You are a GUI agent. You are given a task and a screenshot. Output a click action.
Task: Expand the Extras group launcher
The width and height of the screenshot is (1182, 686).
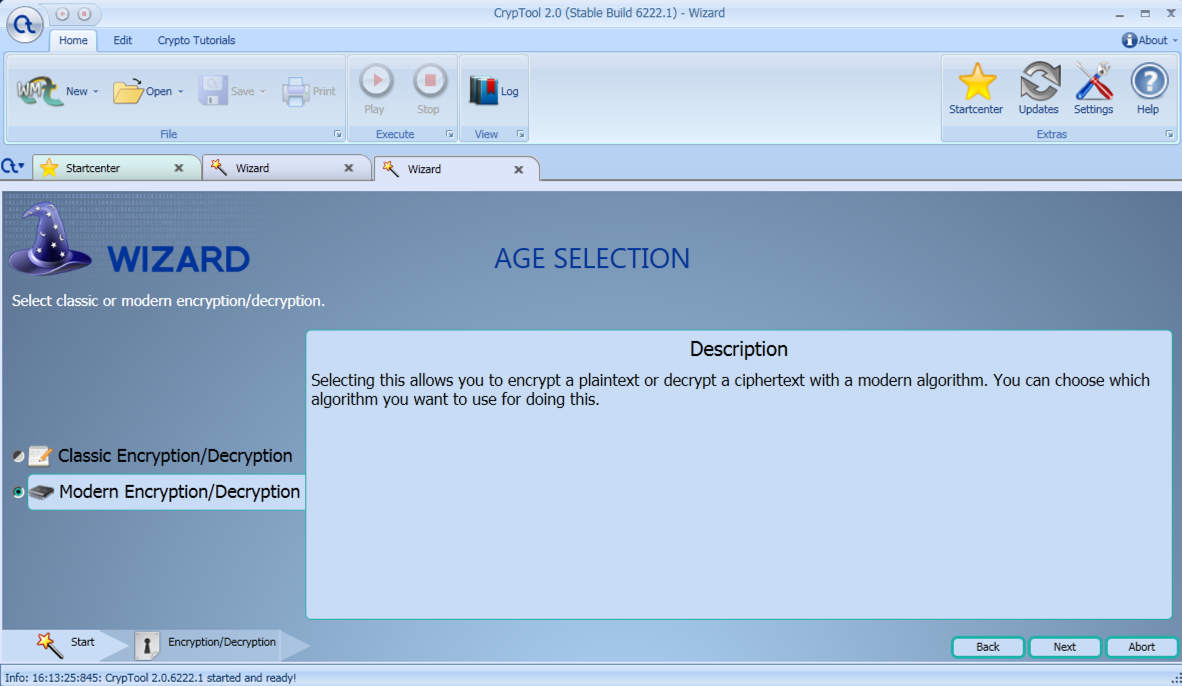1169,134
